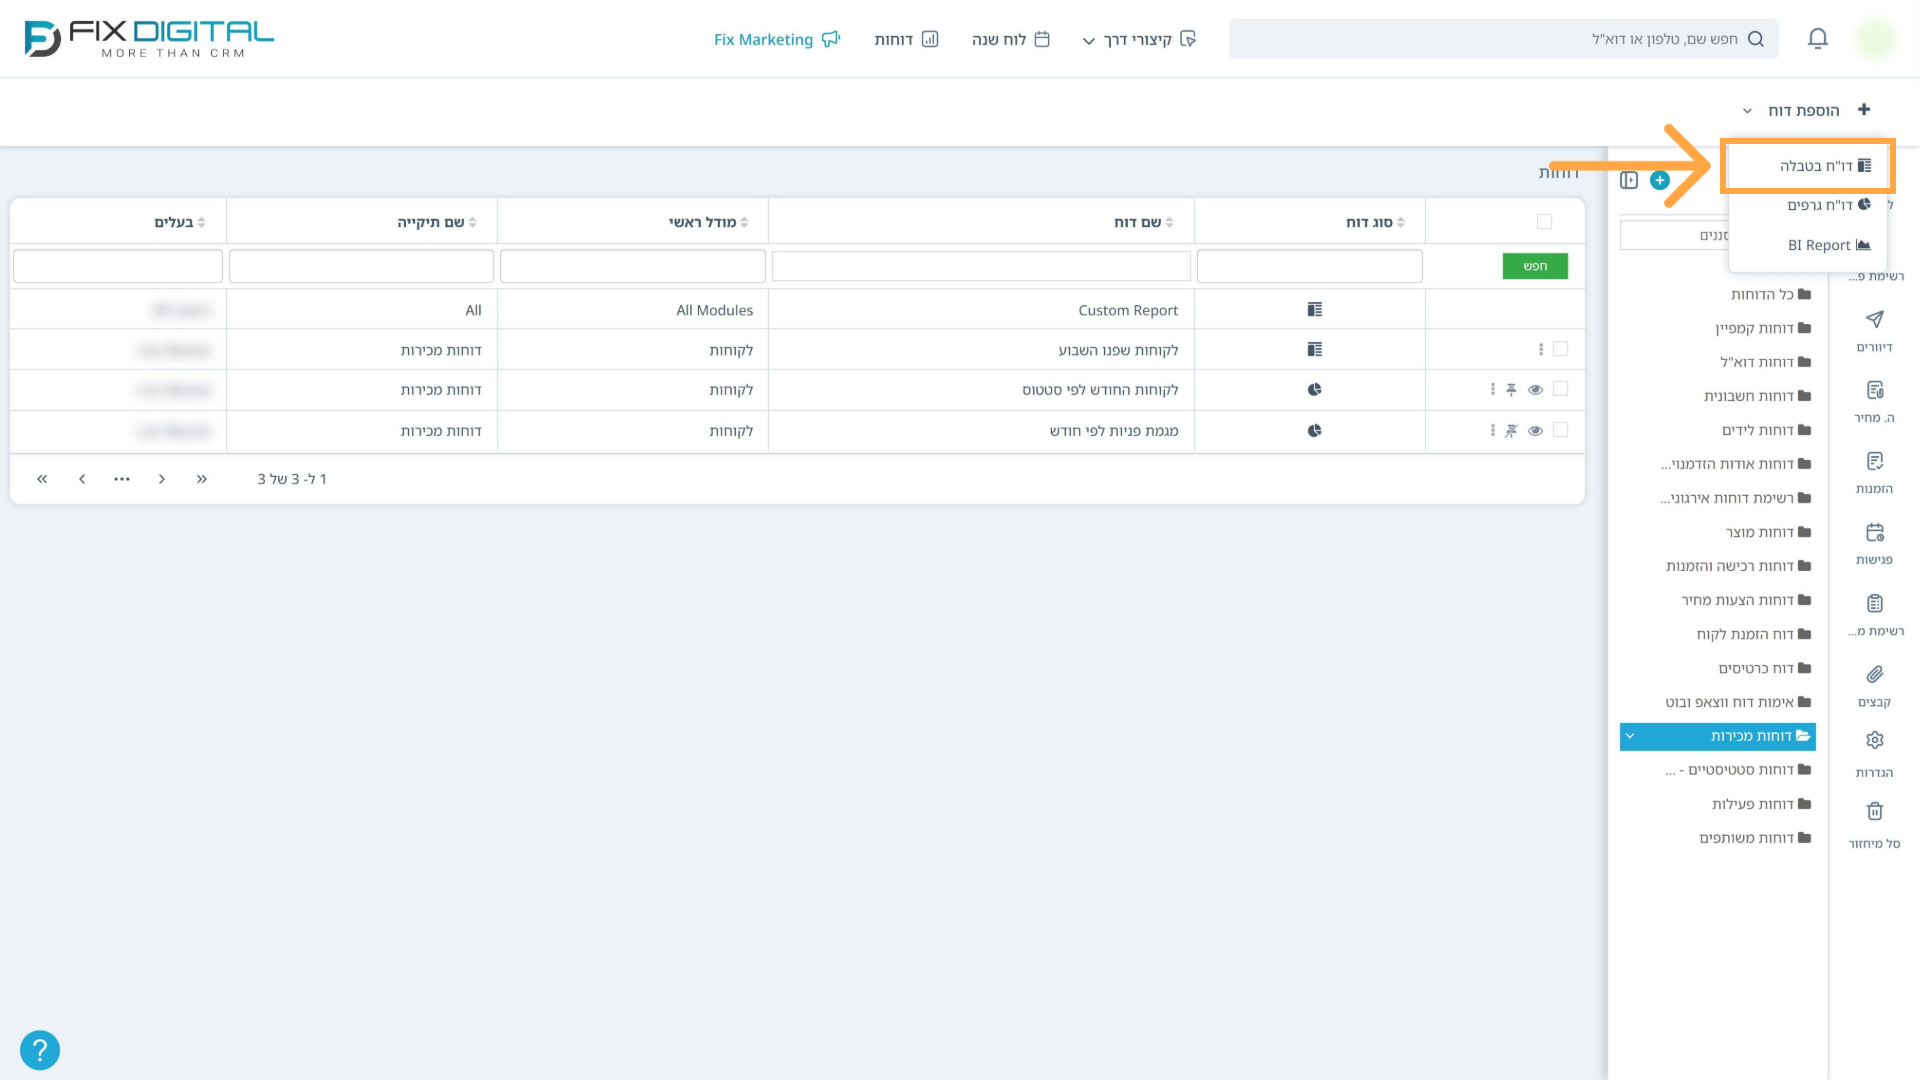Click the Fix Digital logo
This screenshot has width=1920, height=1080.
148,39
